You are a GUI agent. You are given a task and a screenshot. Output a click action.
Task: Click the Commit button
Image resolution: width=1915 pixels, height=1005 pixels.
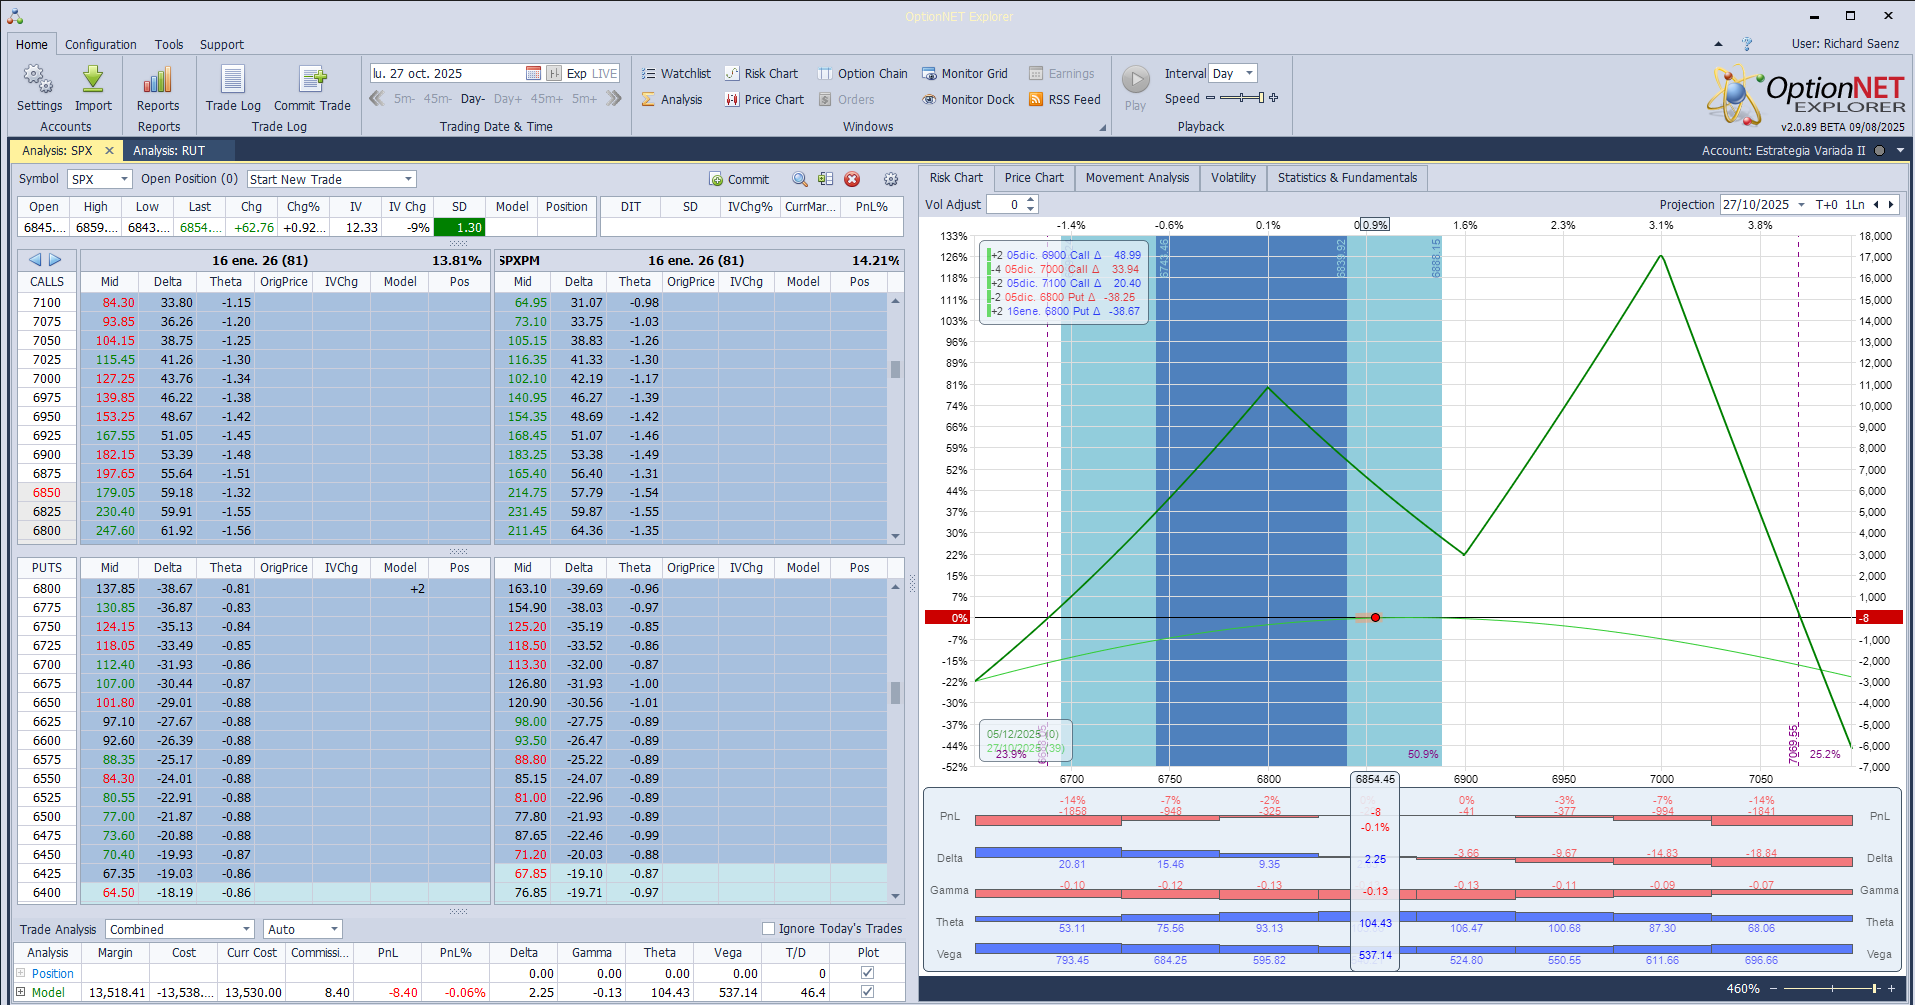tap(739, 179)
